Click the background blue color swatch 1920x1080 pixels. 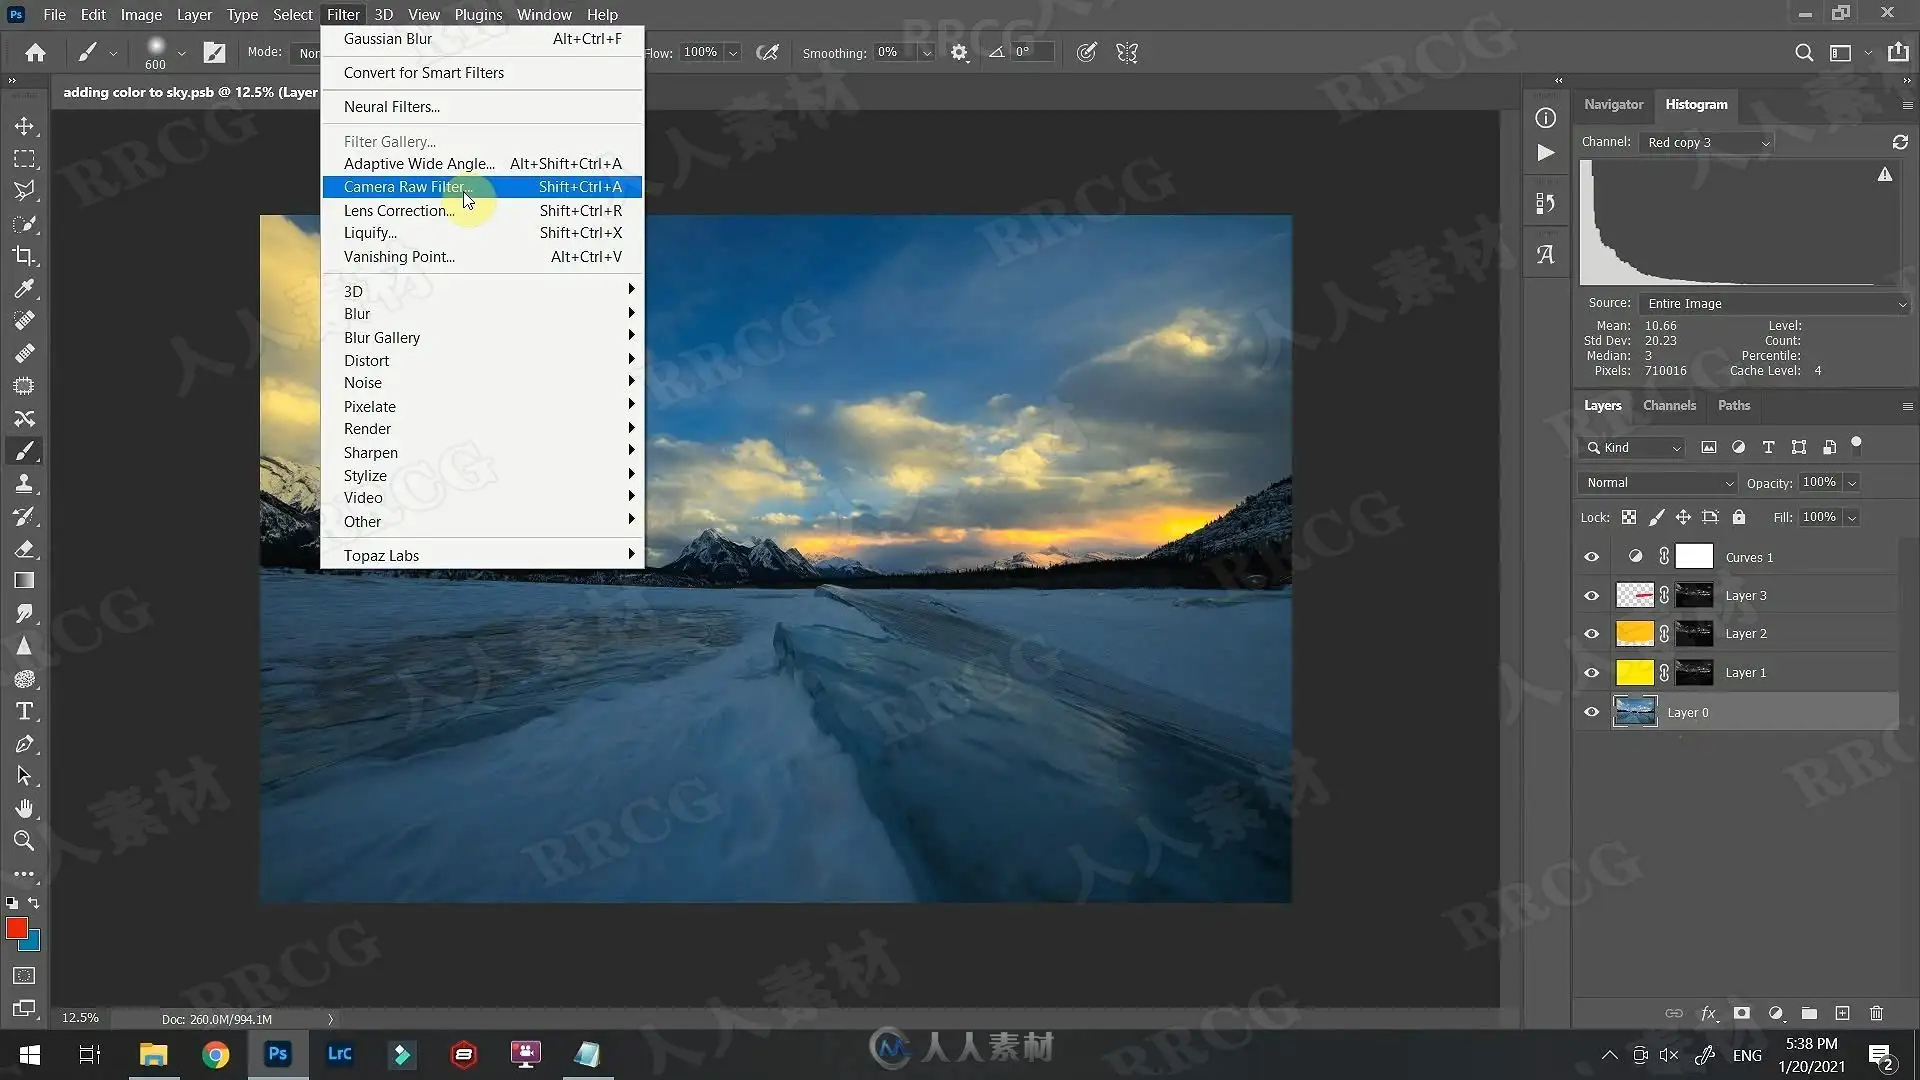(x=32, y=942)
